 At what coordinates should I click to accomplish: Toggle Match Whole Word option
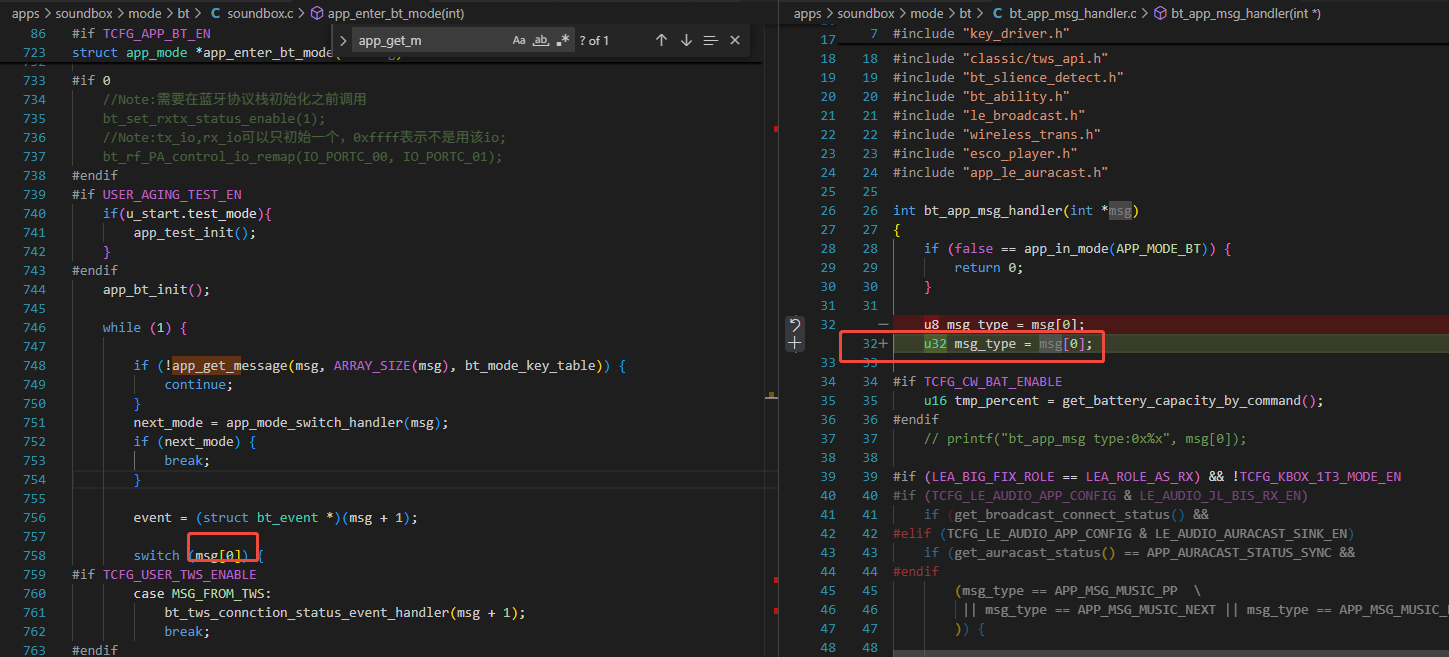click(x=541, y=40)
